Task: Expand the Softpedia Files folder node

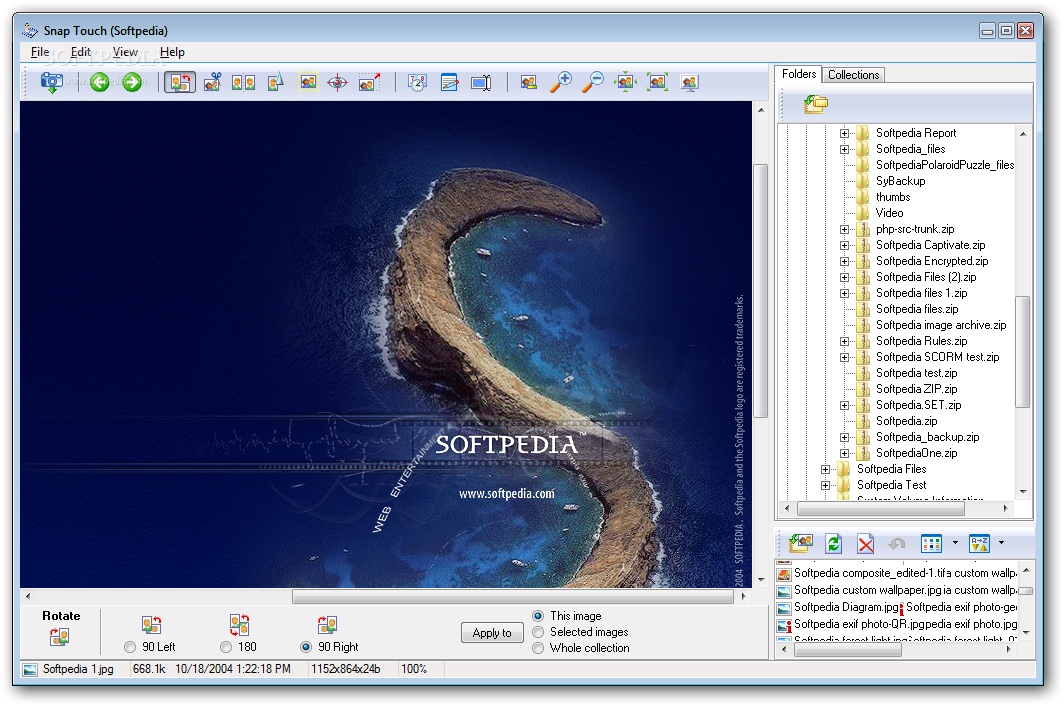Action: tap(826, 469)
